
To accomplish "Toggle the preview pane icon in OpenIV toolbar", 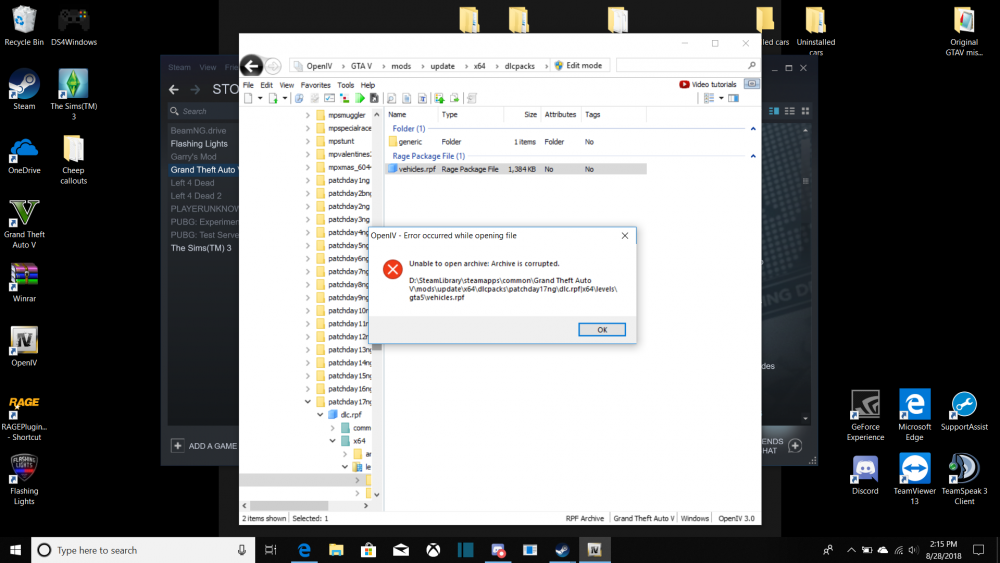I will pyautogui.click(x=733, y=98).
